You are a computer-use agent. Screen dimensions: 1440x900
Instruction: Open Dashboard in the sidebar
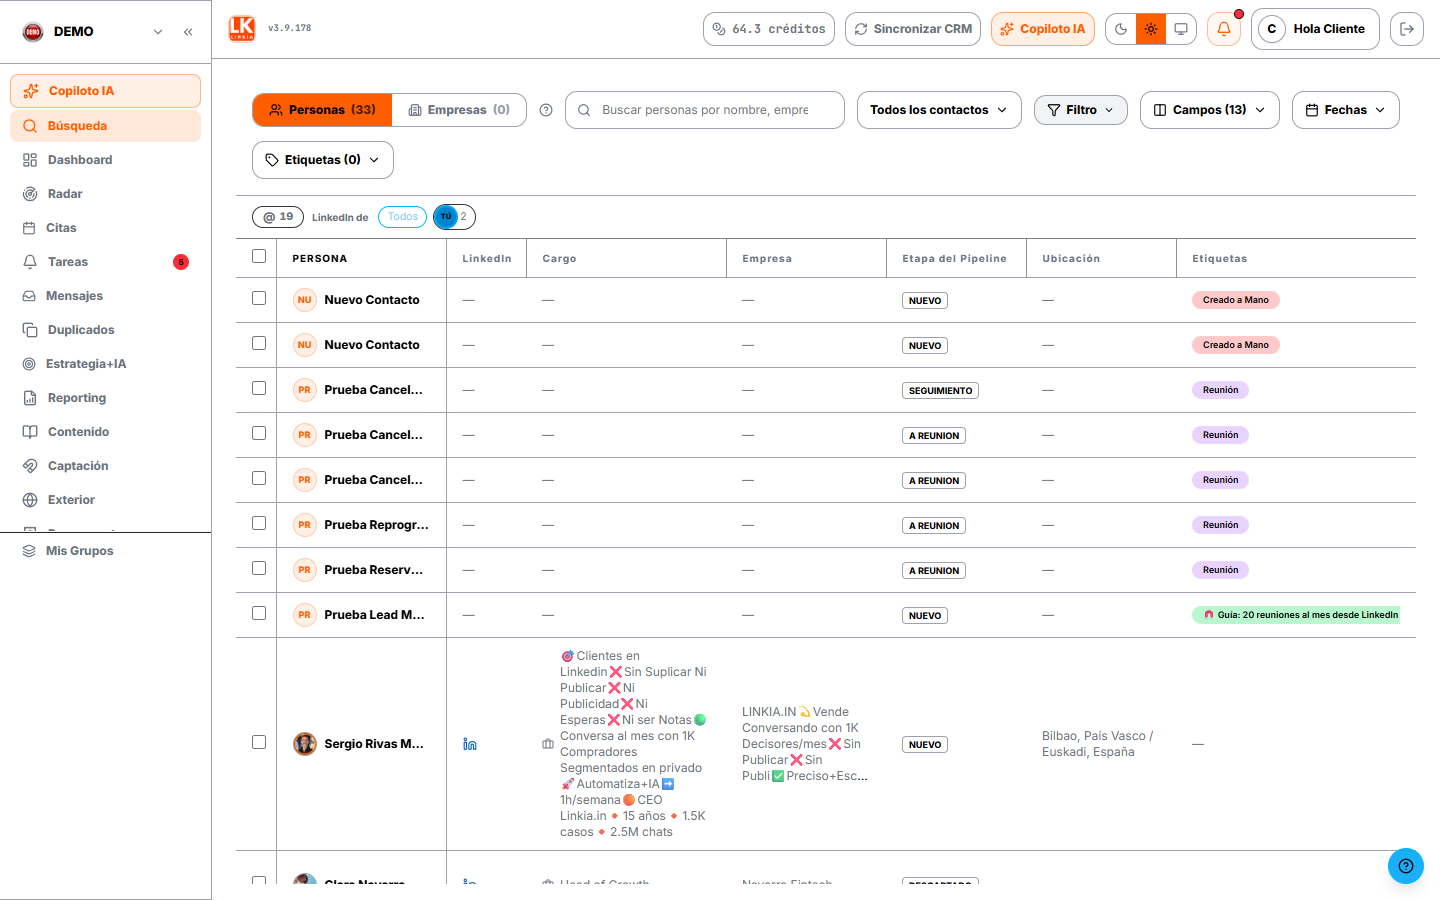(x=105, y=160)
